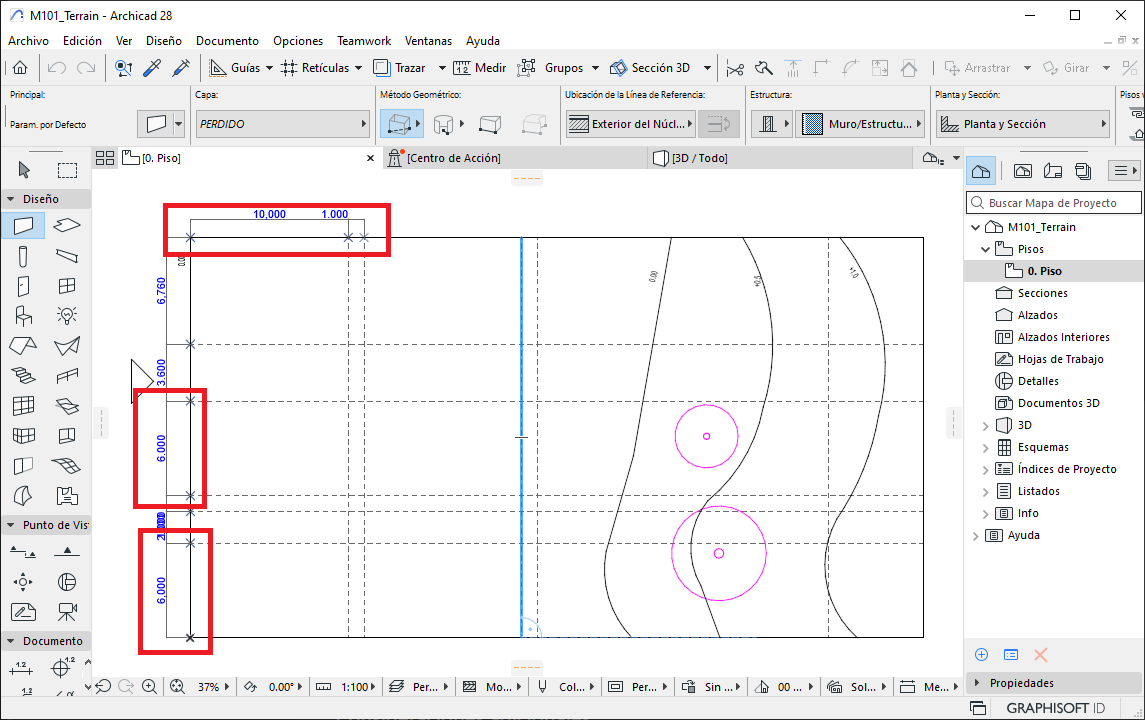This screenshot has width=1145, height=720.
Task: Pick the Lamp tool icon
Action: click(x=67, y=316)
